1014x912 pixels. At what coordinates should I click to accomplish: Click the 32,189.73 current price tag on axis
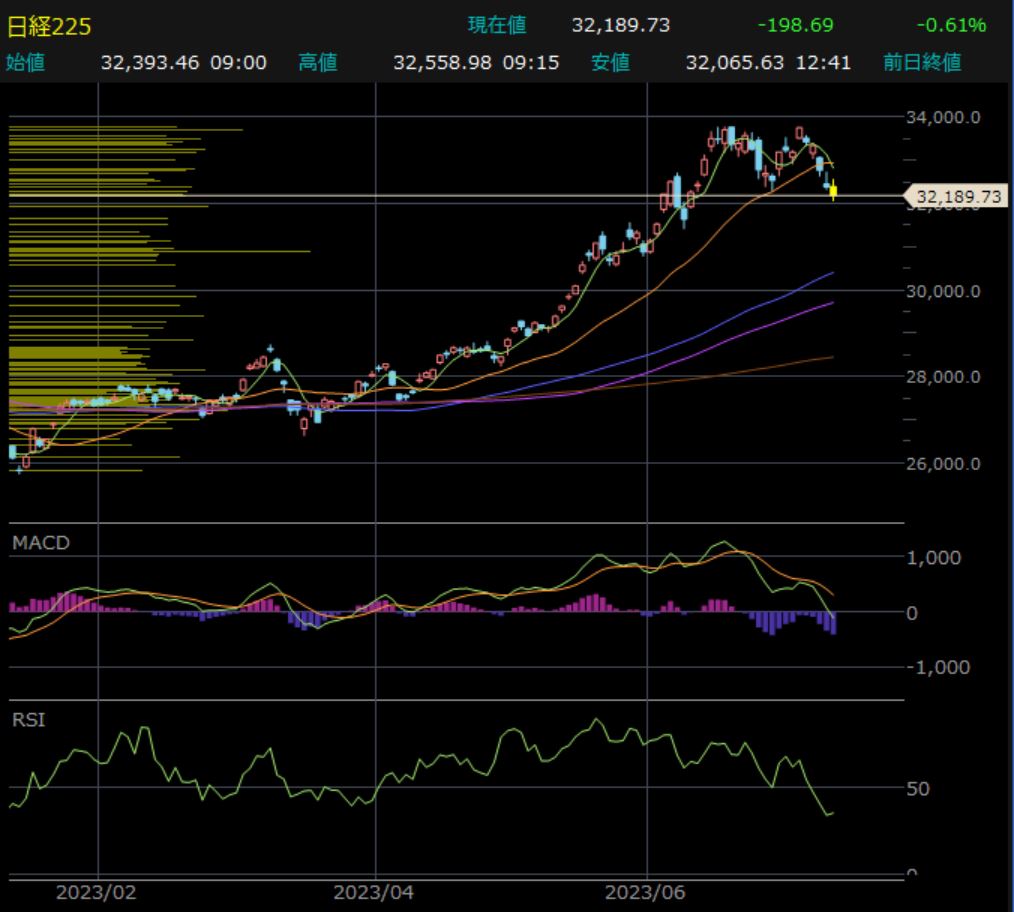(x=957, y=197)
